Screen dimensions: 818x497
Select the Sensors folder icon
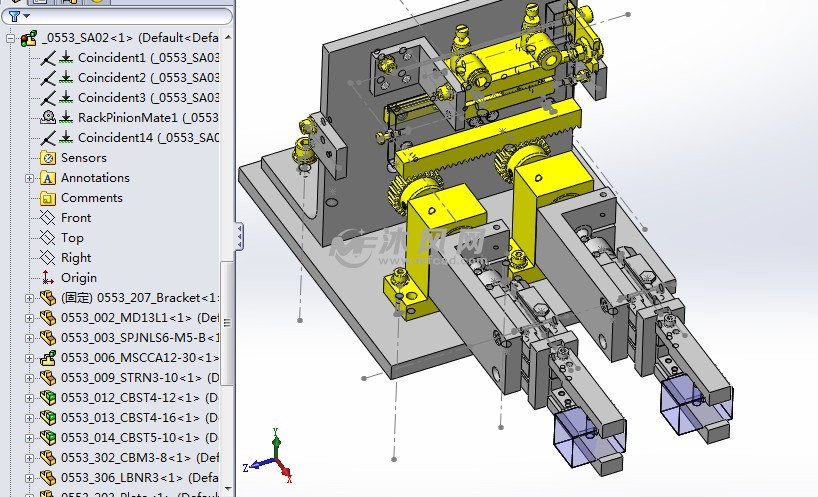(47, 158)
